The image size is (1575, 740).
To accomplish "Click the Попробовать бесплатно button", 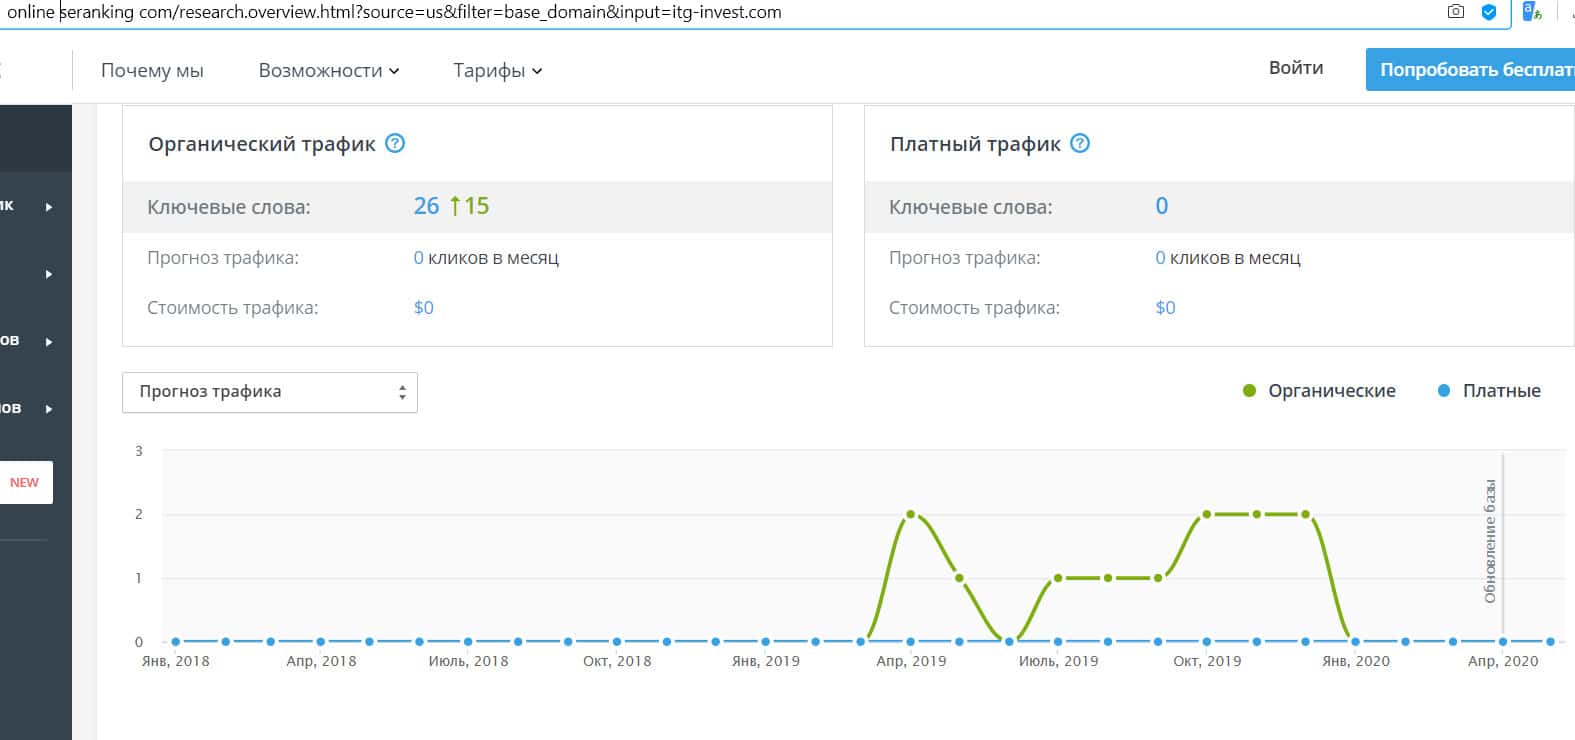I will pos(1470,70).
